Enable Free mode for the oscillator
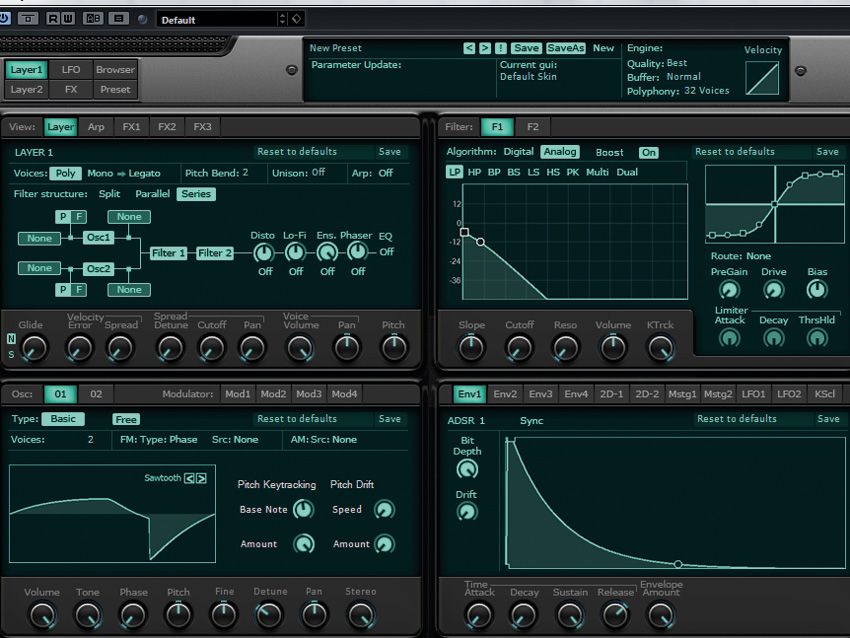850x638 pixels. tap(126, 419)
